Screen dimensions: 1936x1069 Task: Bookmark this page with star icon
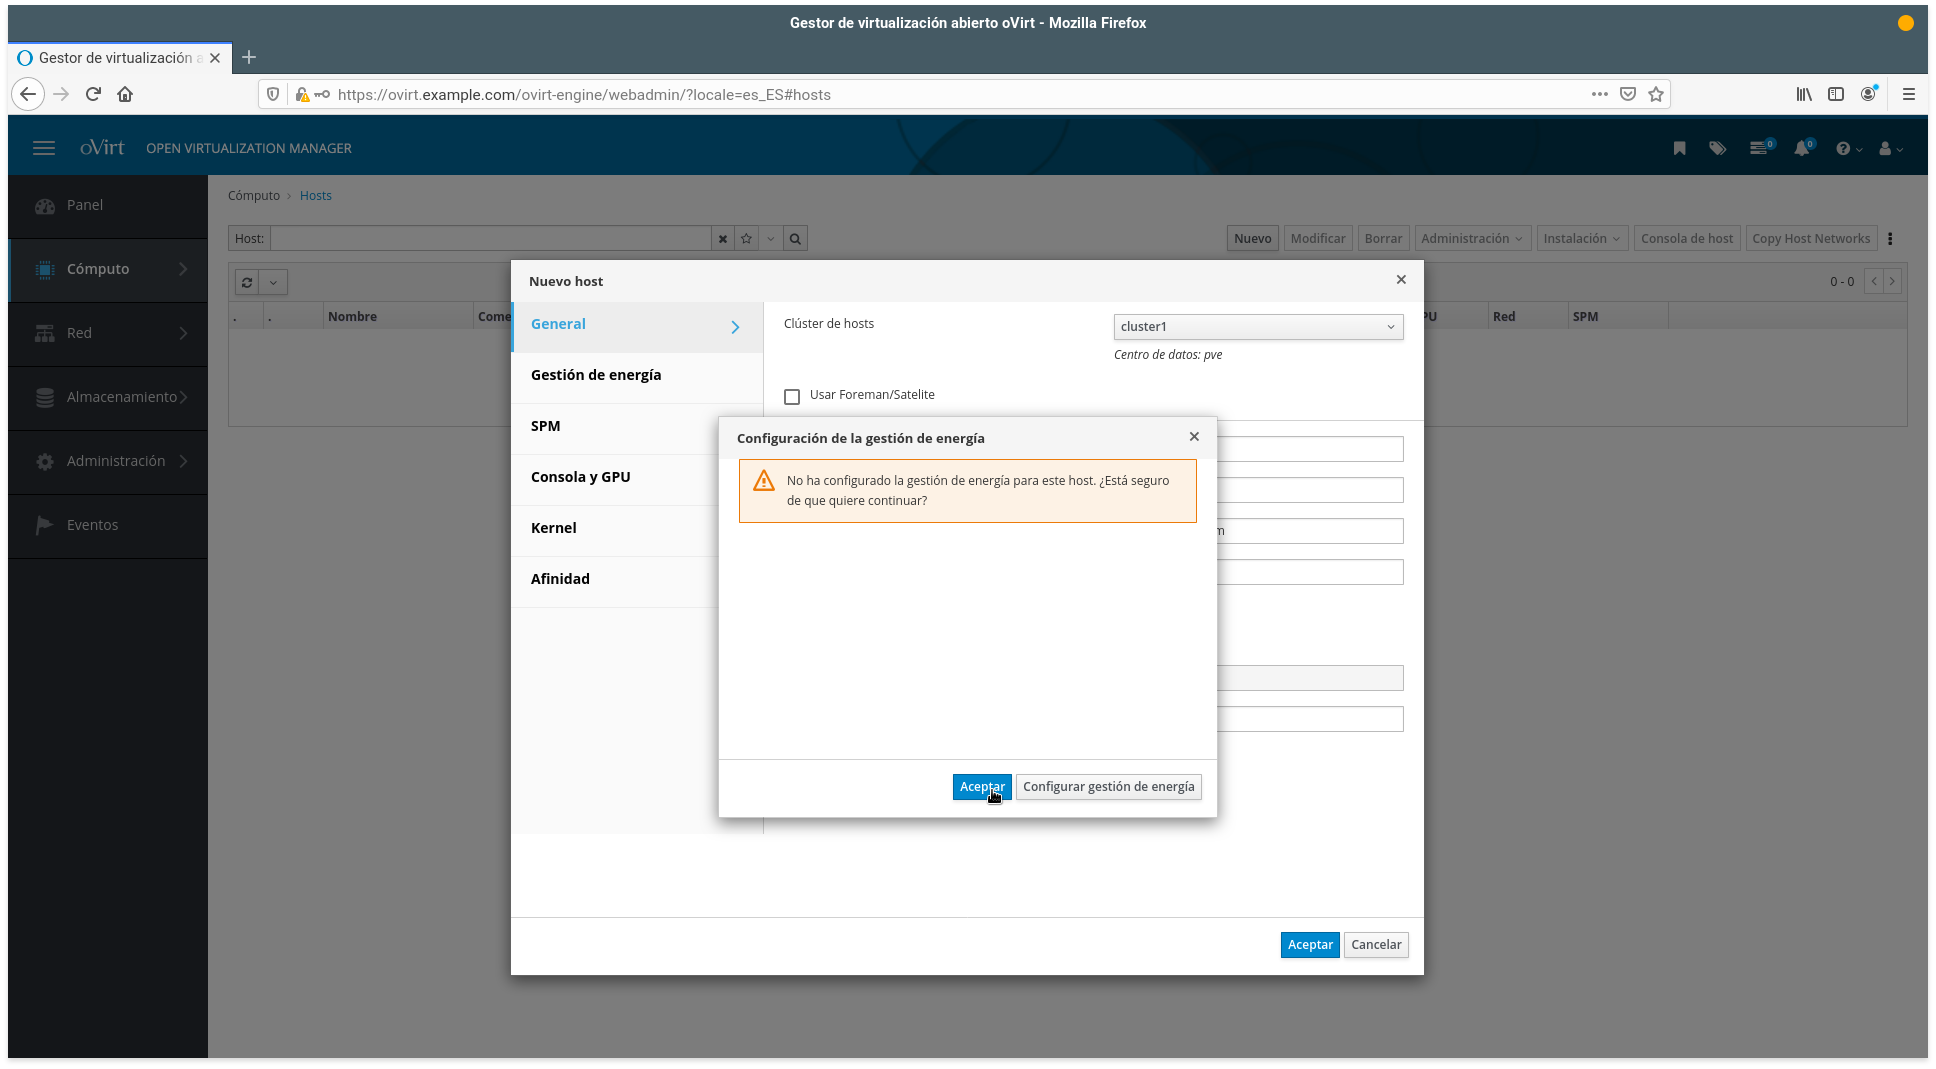click(x=1656, y=94)
